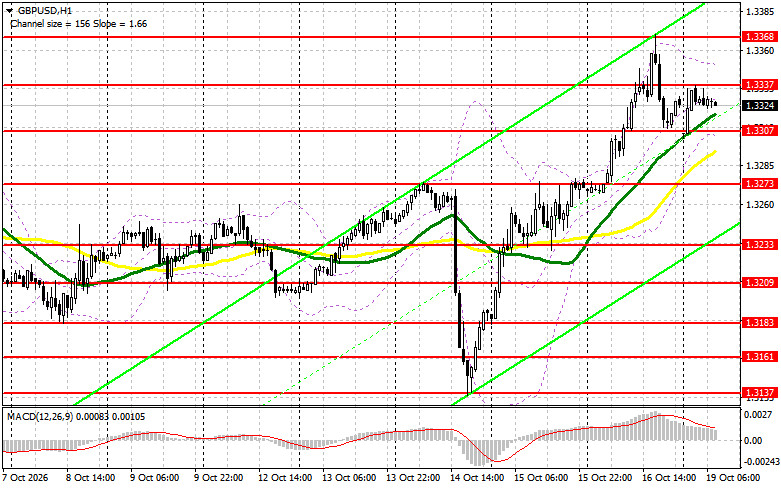Click the 1.3161 red price label

point(760,357)
